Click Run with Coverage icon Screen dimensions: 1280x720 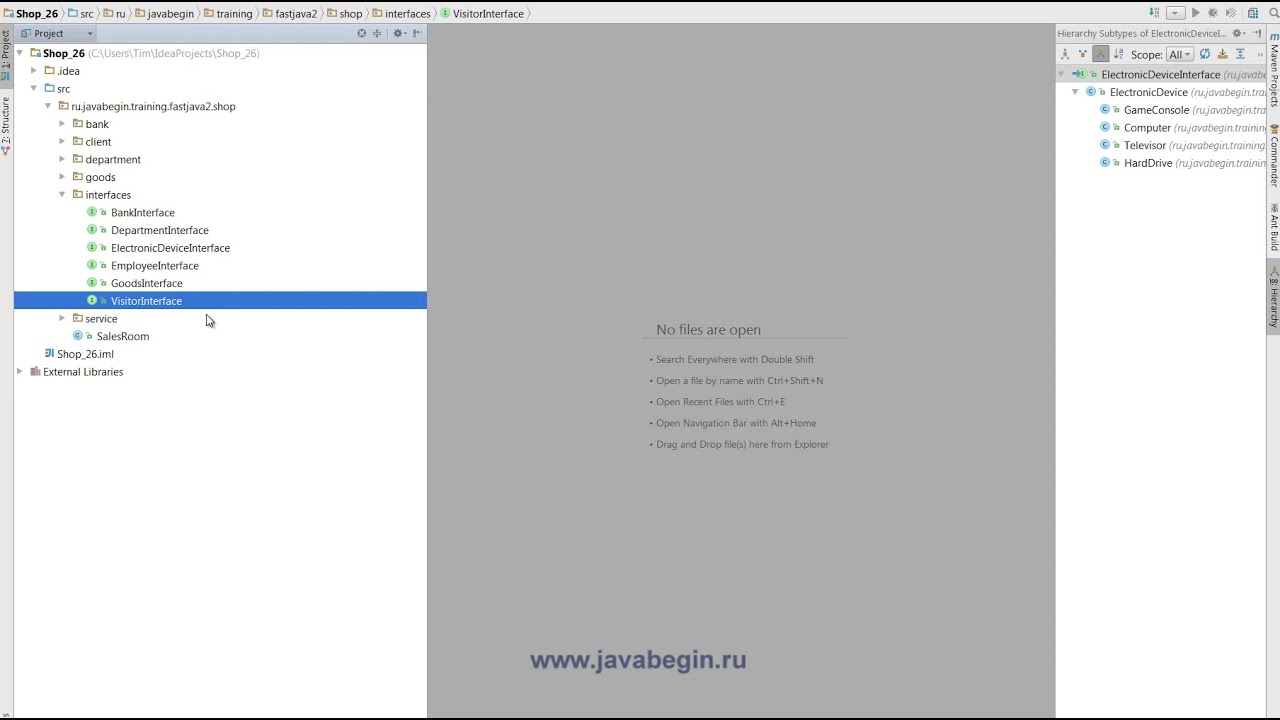click(x=1231, y=13)
